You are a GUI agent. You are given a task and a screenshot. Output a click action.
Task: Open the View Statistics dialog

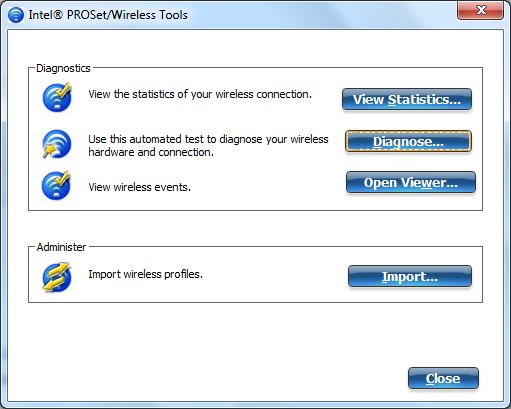point(407,99)
